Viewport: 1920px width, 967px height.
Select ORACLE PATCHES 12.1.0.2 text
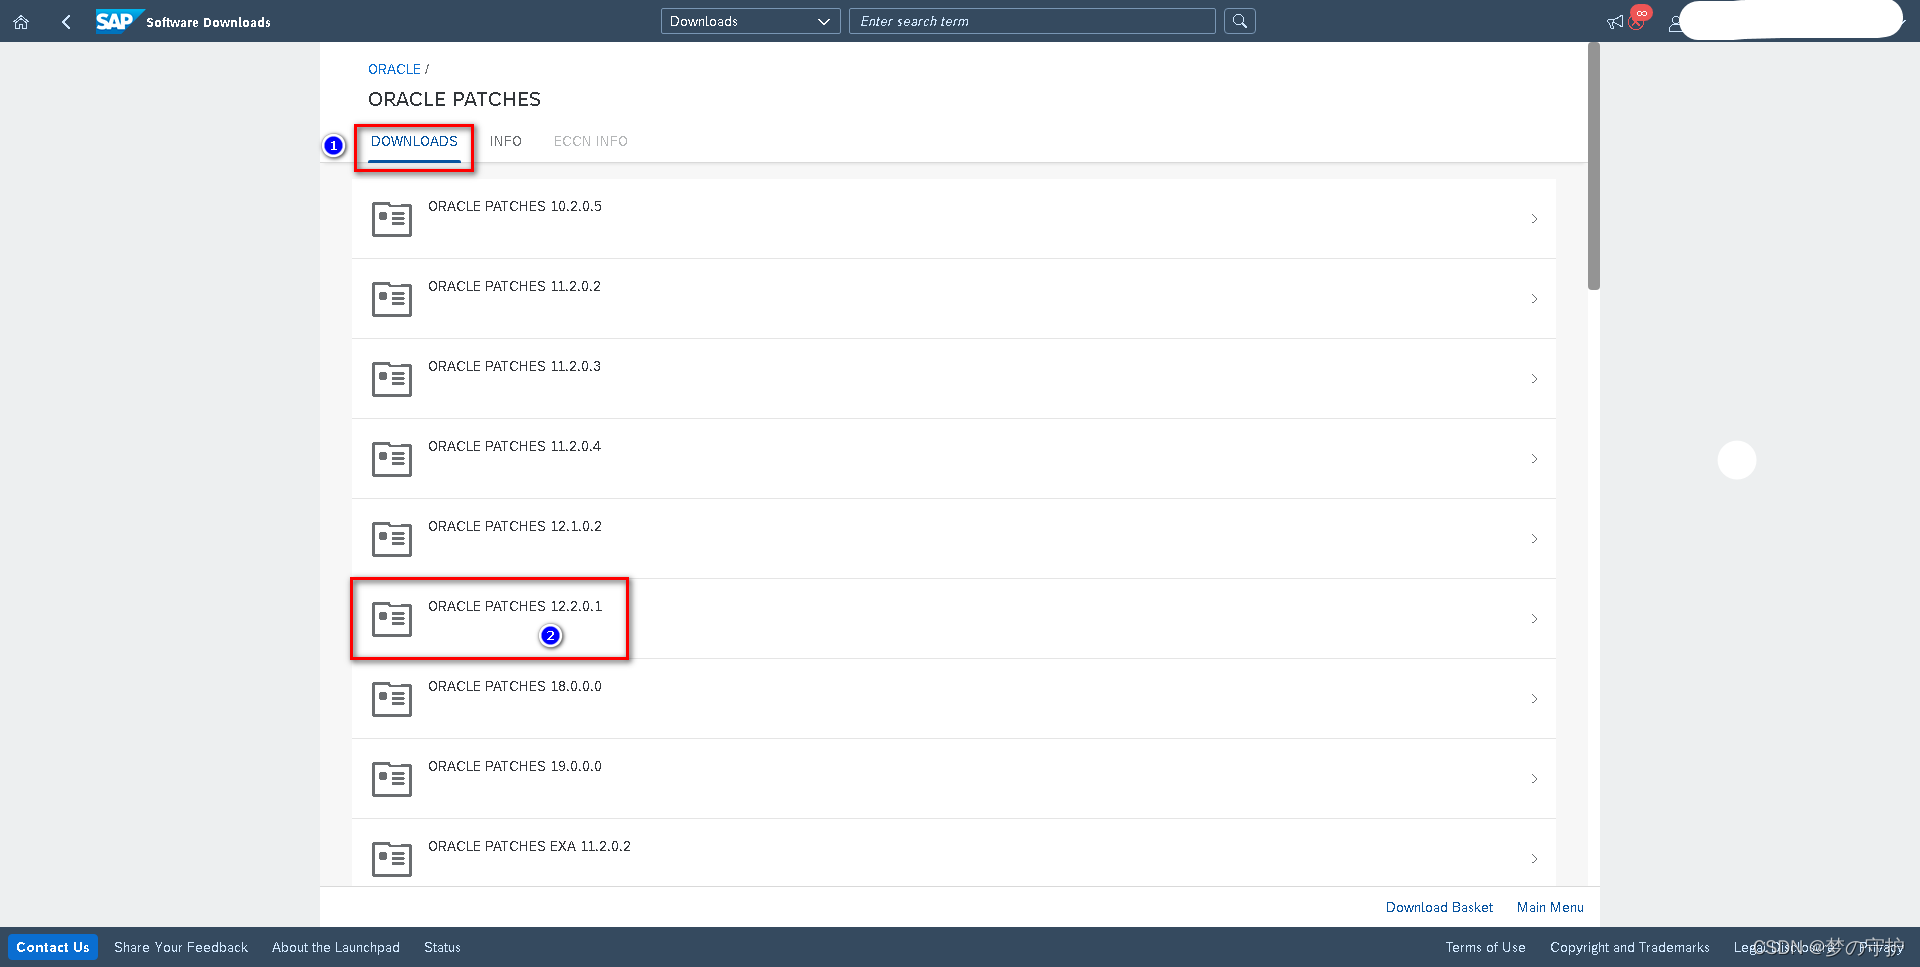point(515,526)
